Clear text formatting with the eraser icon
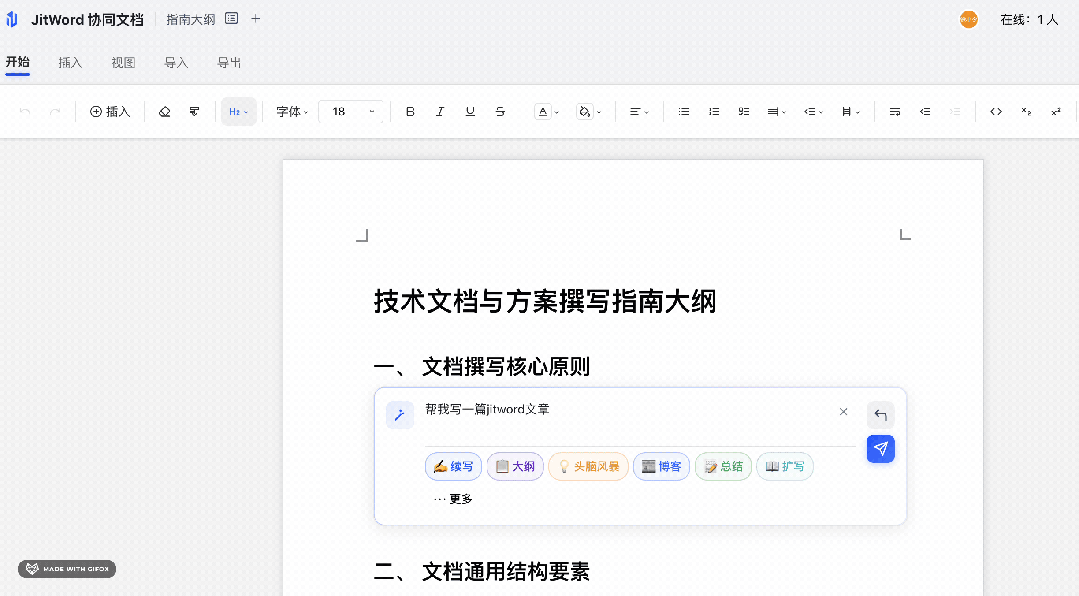The width and height of the screenshot is (1079, 596). point(164,111)
